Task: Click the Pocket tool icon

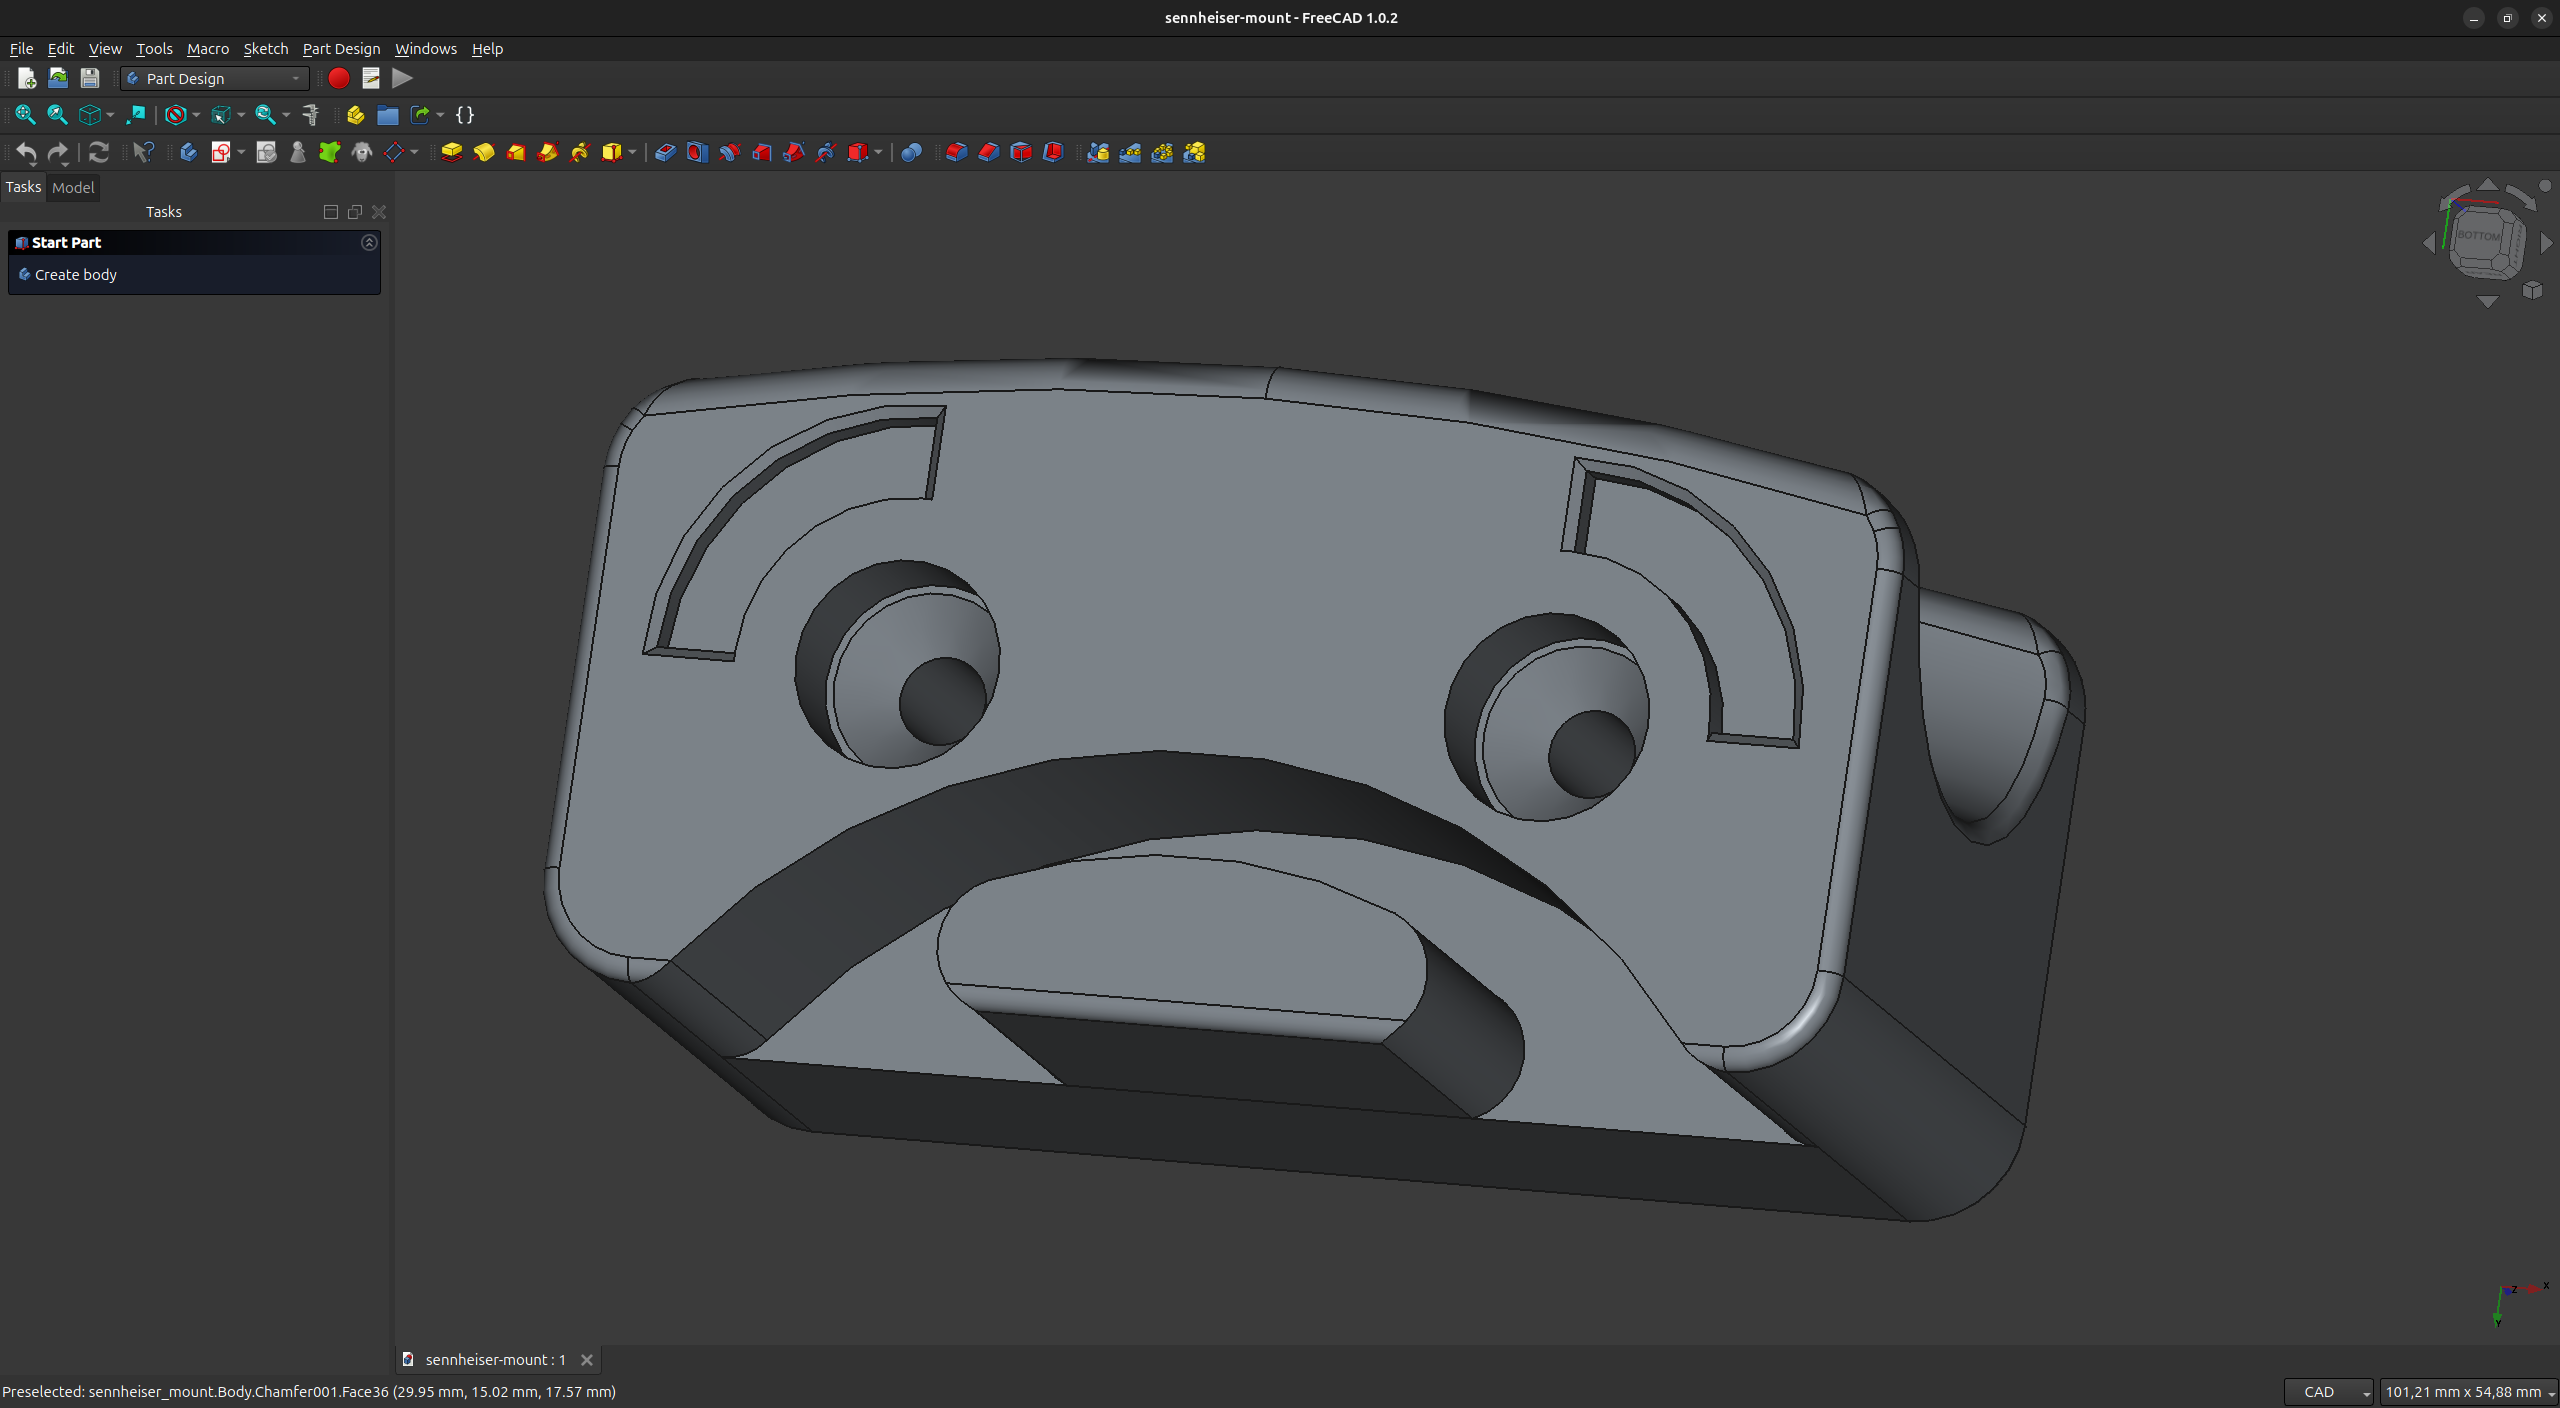Action: pos(665,152)
